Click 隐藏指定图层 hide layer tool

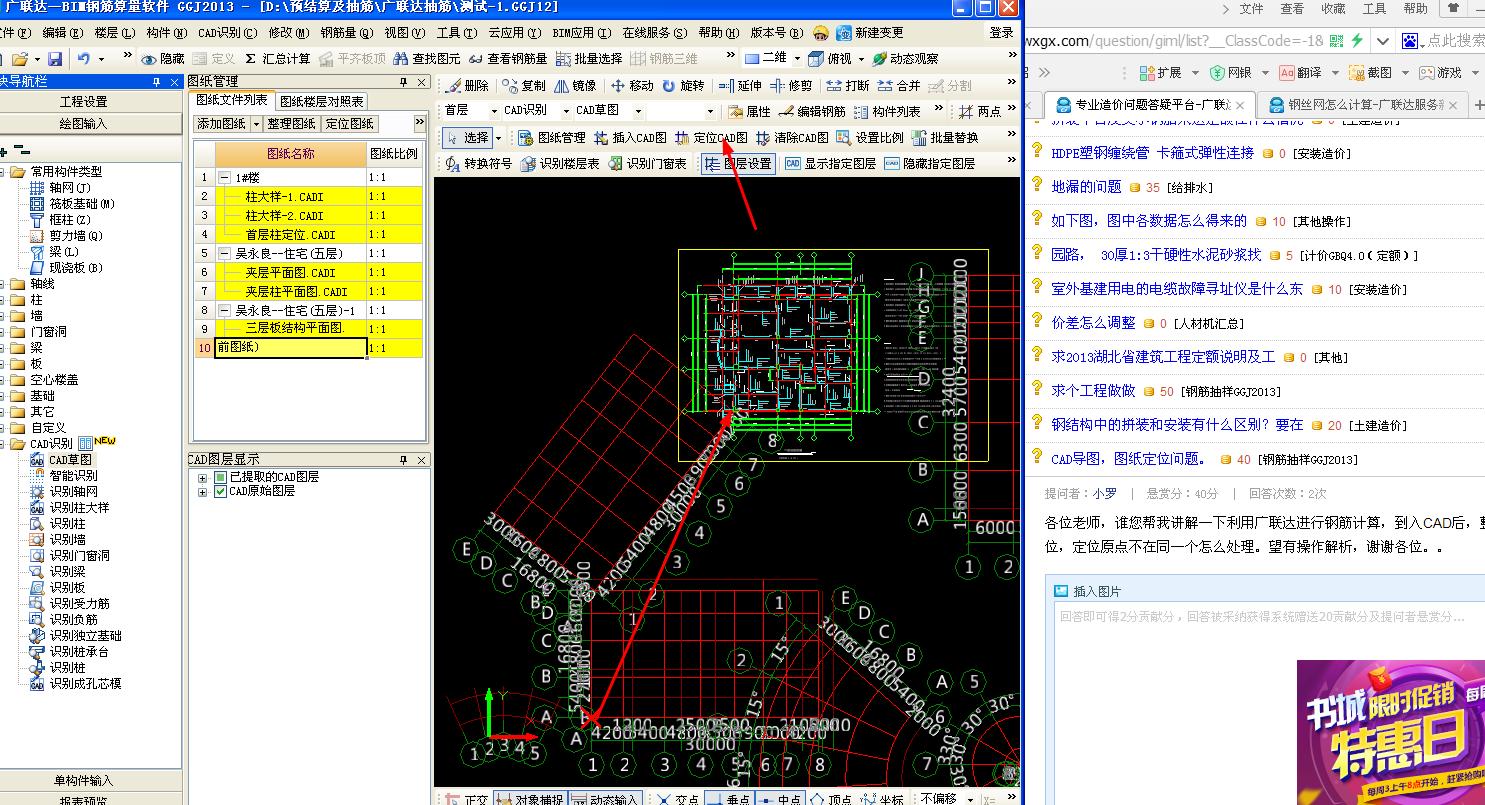[929, 164]
